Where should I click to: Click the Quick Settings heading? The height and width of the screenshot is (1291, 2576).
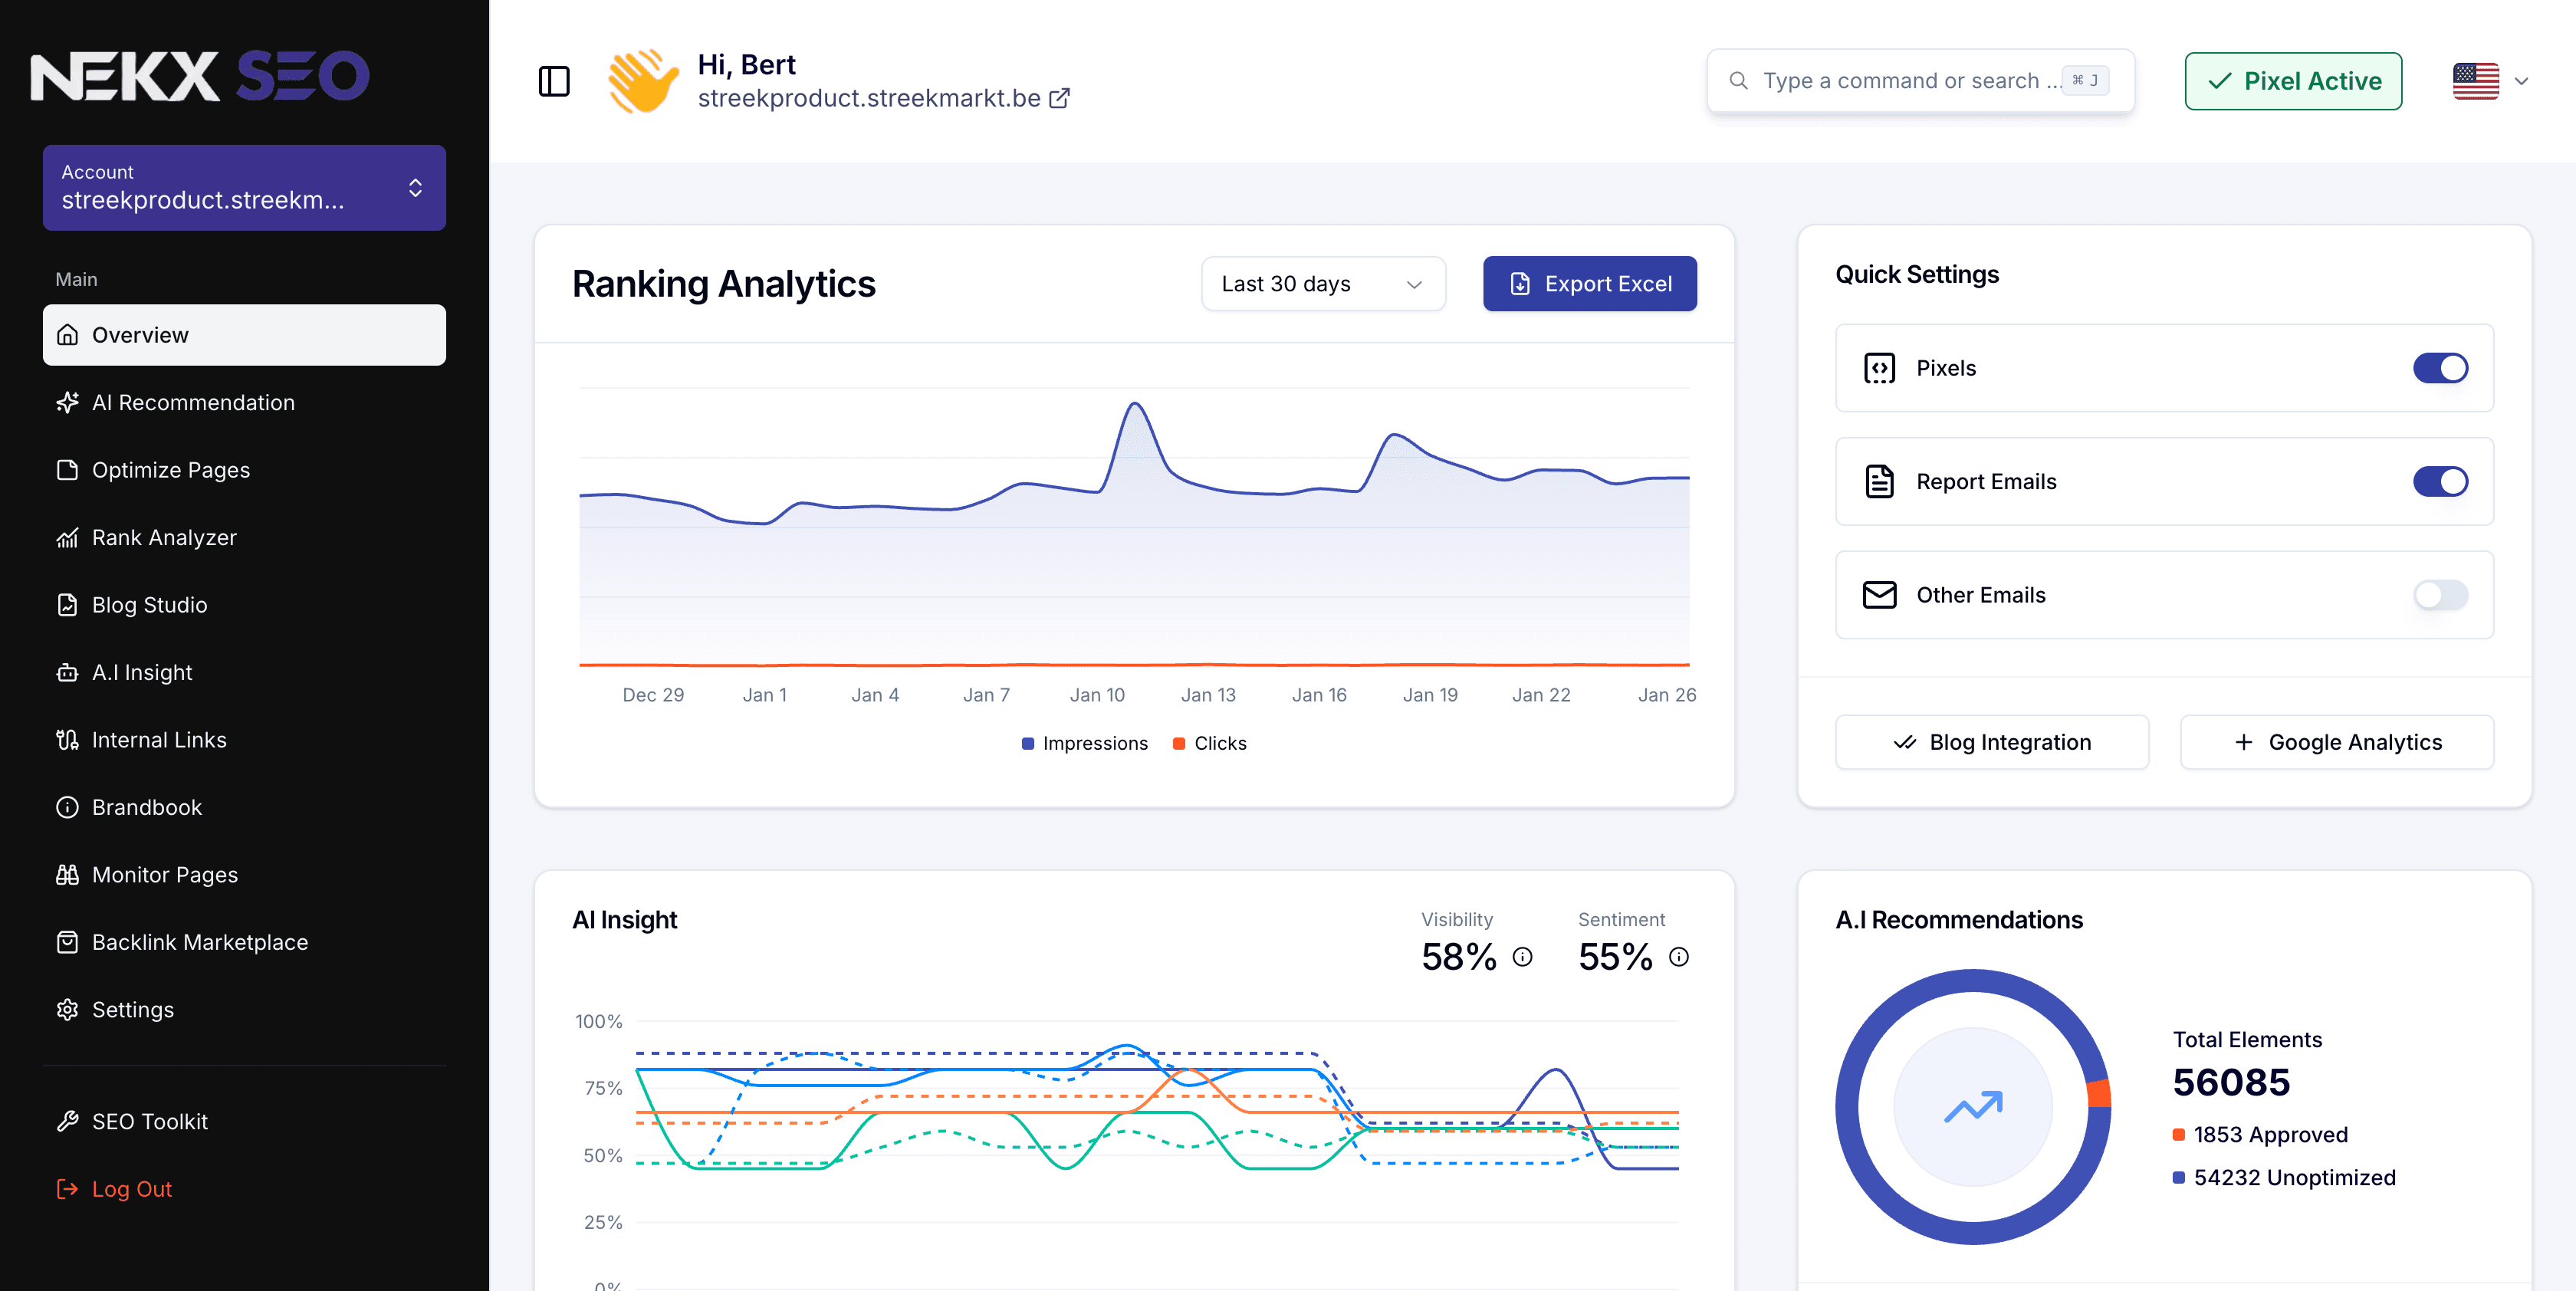1916,274
